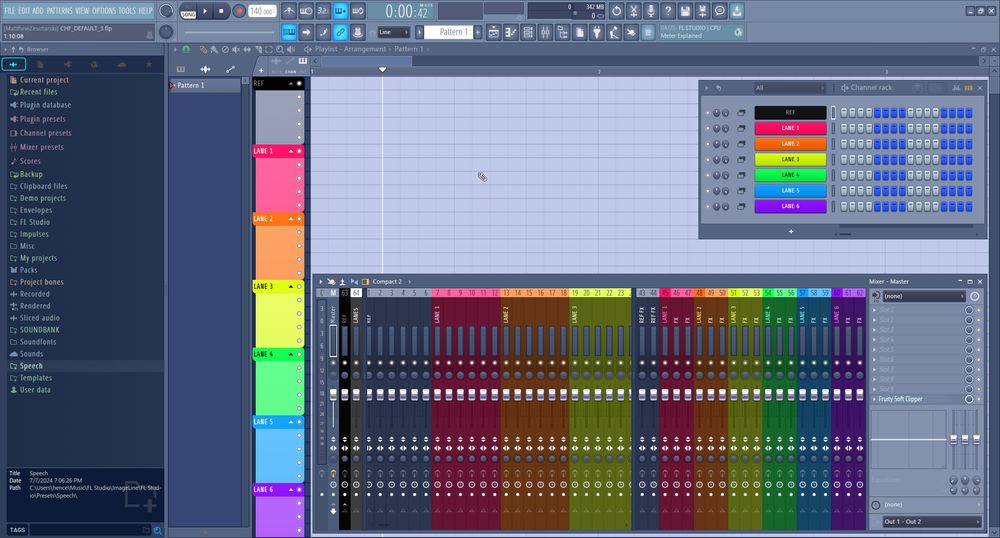Mute the LANE 1 playlist track
The image size is (1000, 538).
click(x=299, y=151)
